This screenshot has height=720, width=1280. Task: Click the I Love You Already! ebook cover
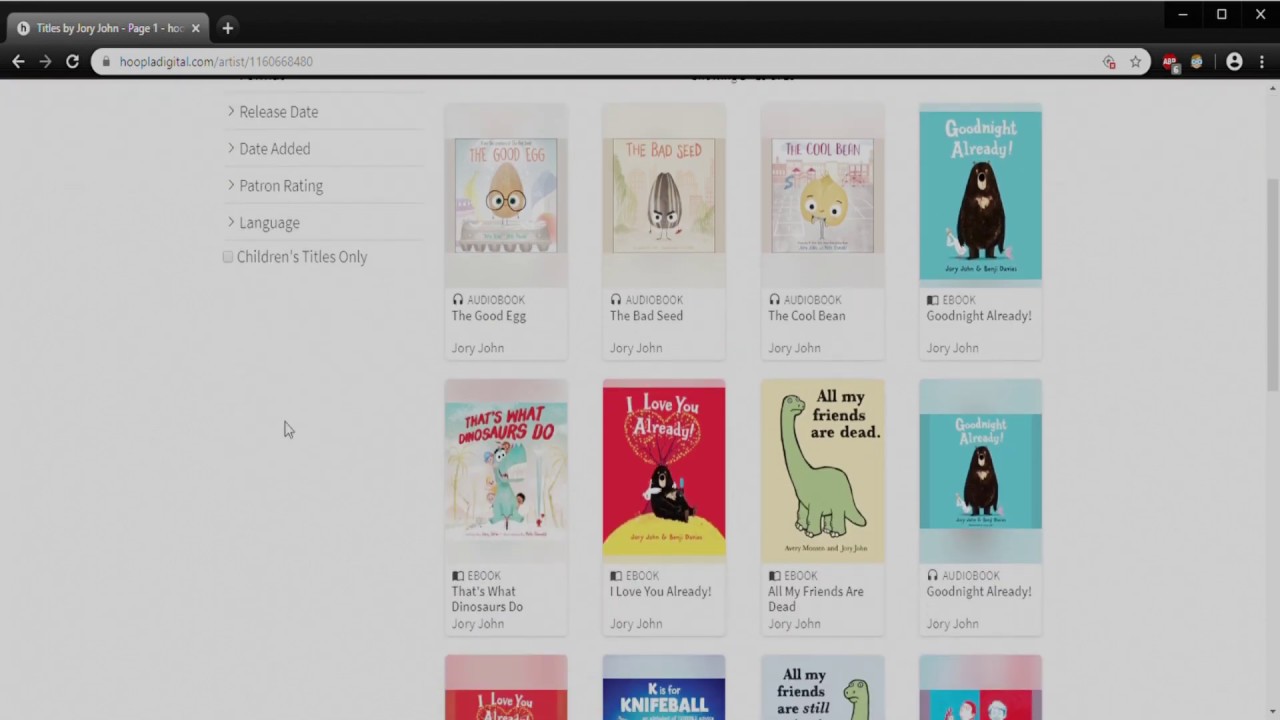coord(664,471)
